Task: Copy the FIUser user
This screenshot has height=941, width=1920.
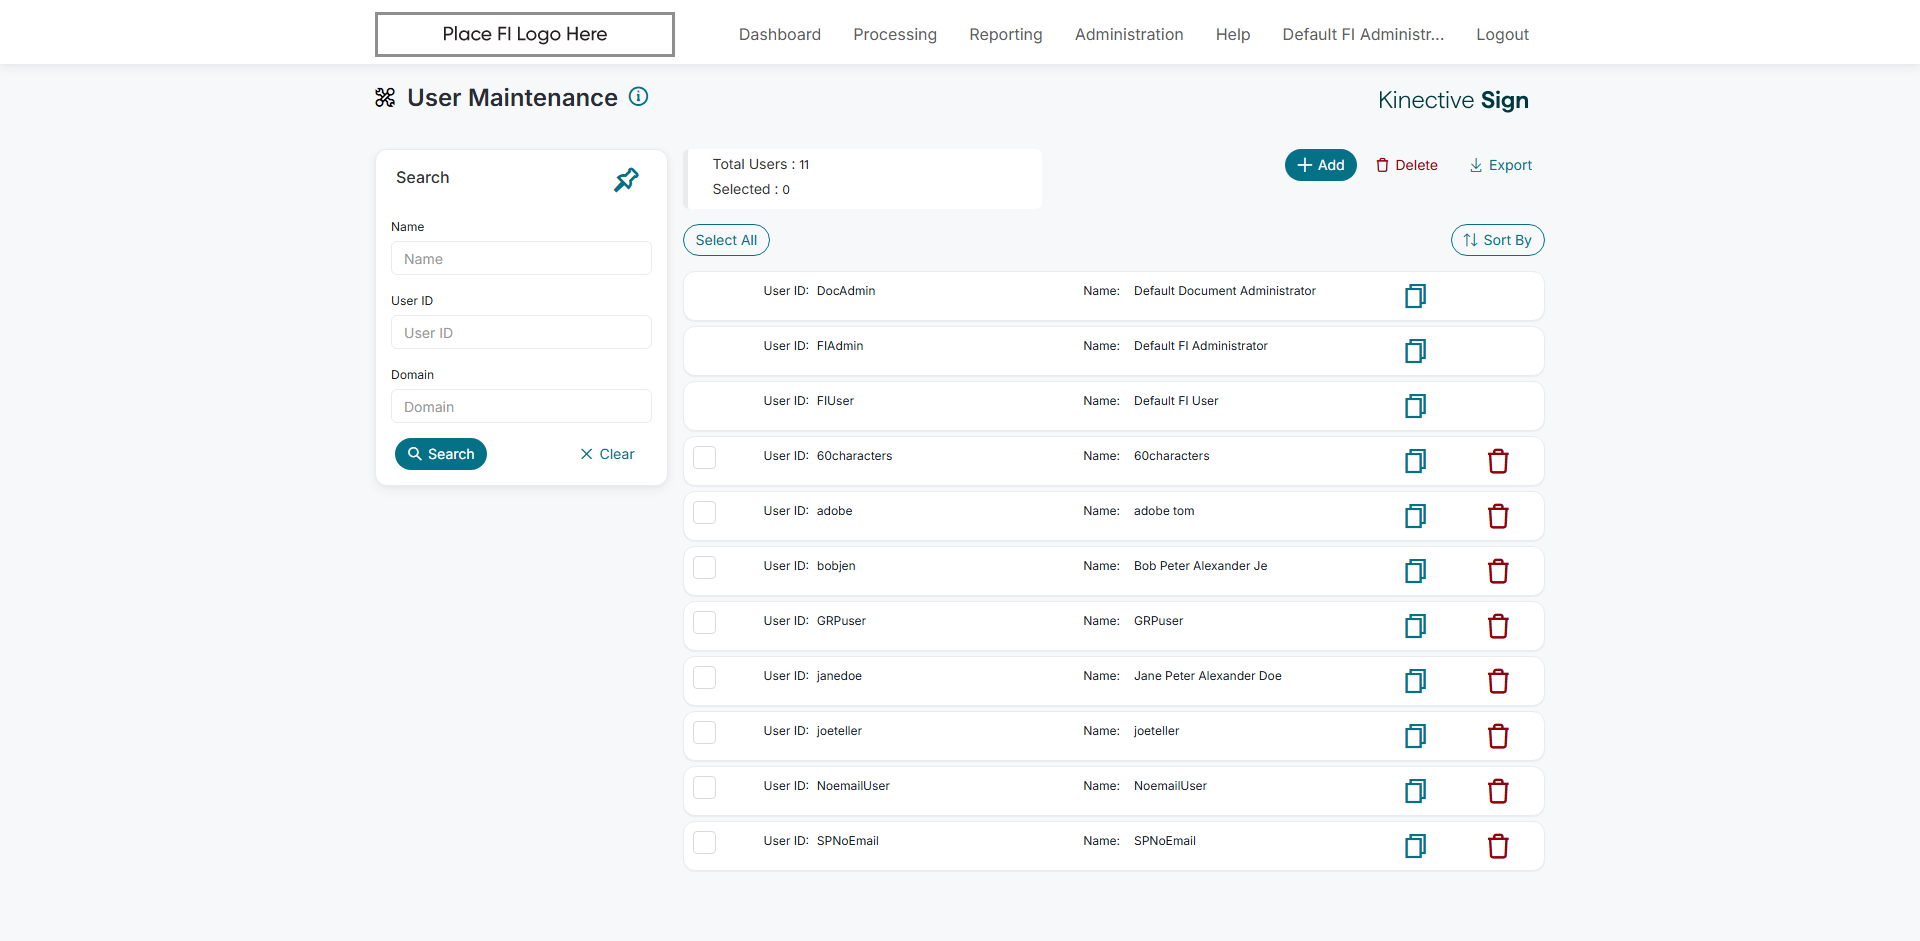Action: pyautogui.click(x=1415, y=406)
